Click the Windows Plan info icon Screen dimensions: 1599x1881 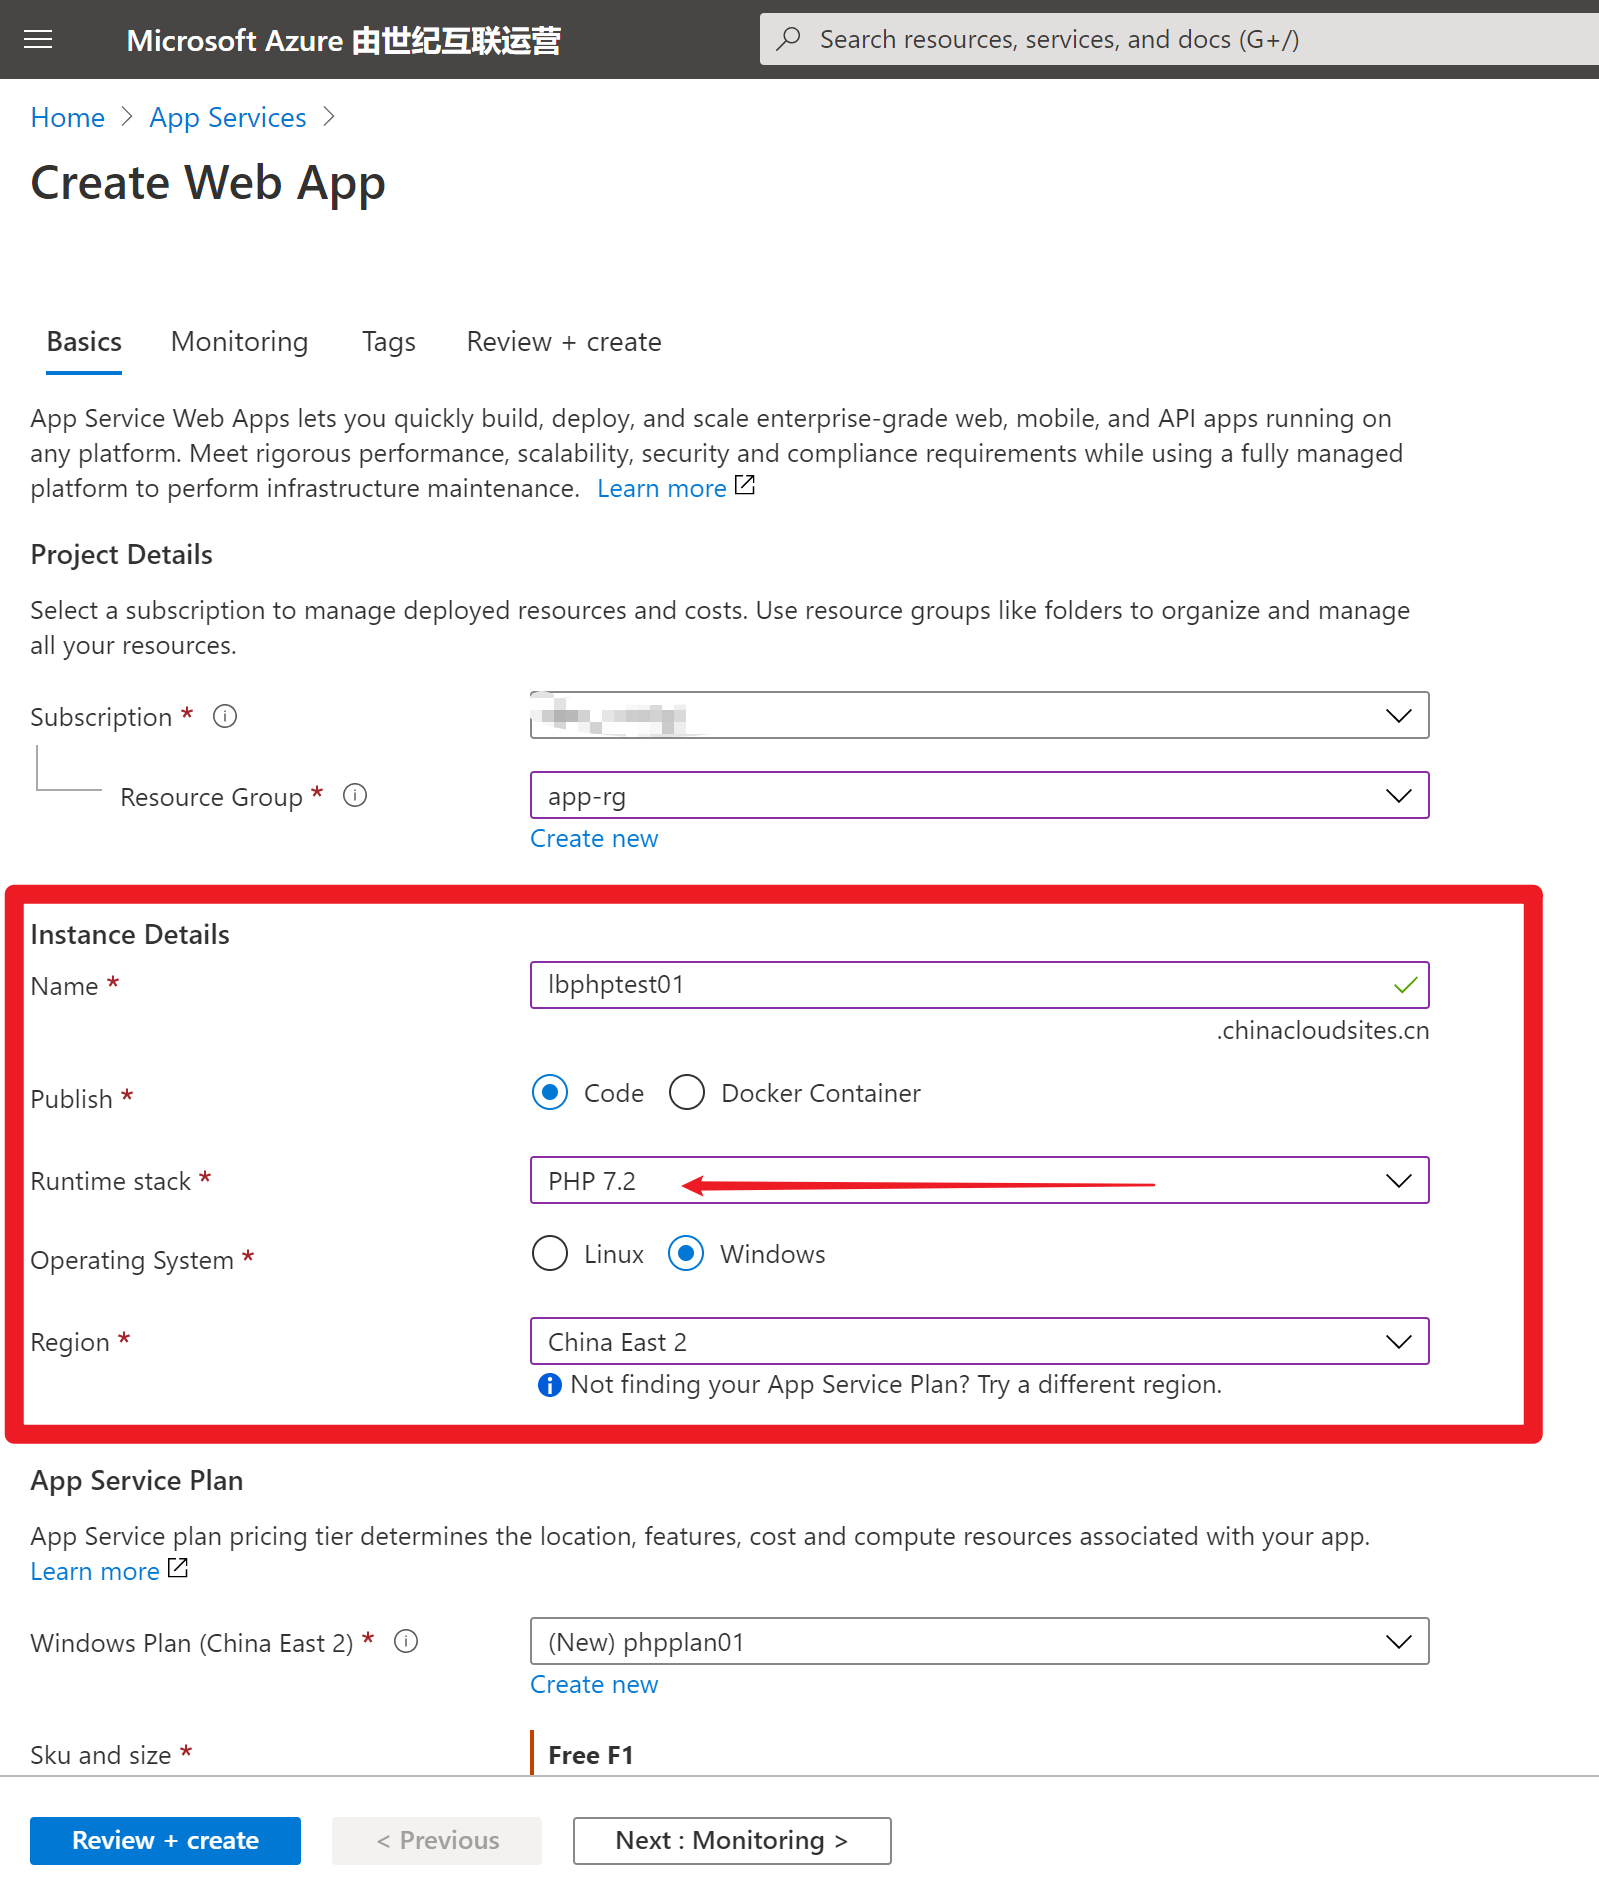coord(406,1641)
